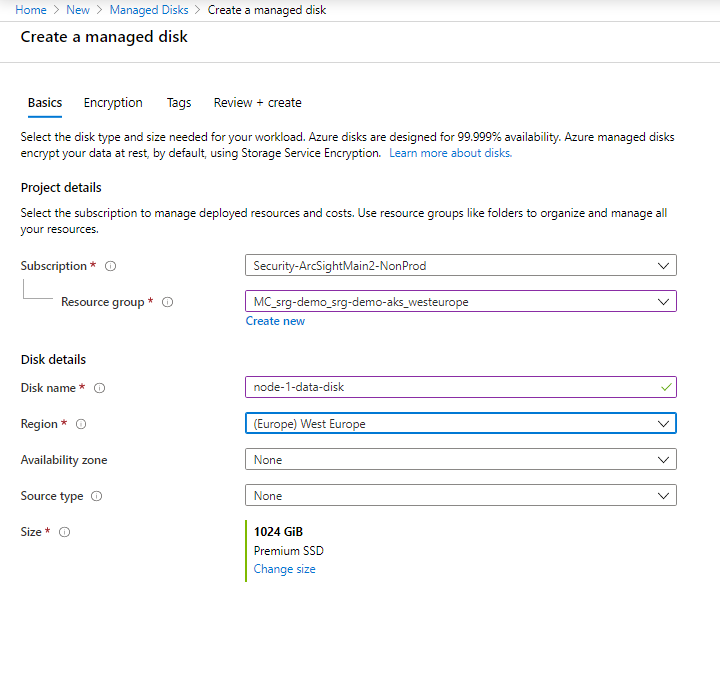This screenshot has width=720, height=682.
Task: Expand the Availability zone dropdown
Action: (x=460, y=460)
